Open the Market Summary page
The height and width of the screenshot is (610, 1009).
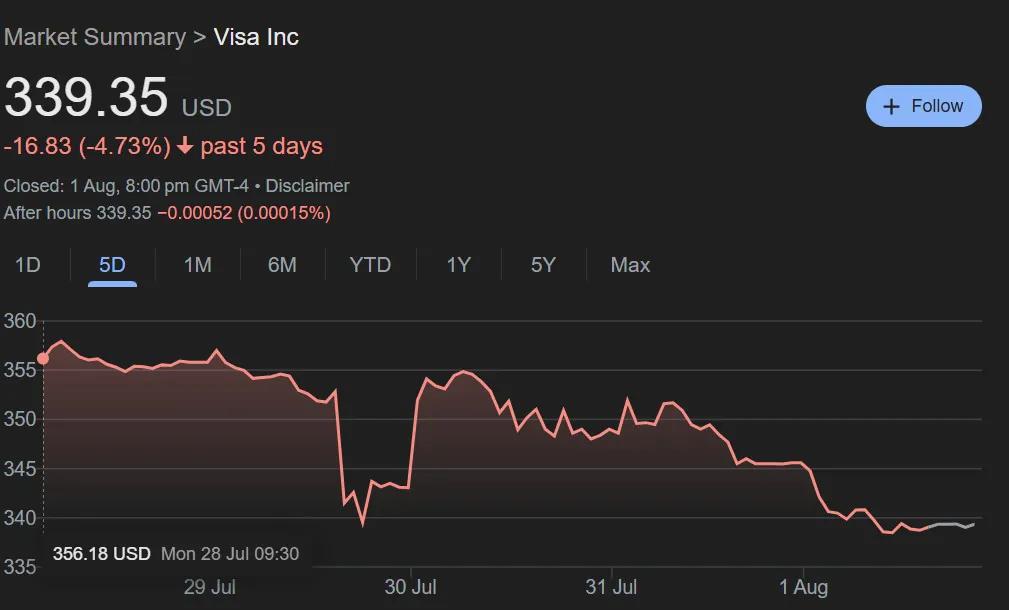[95, 37]
